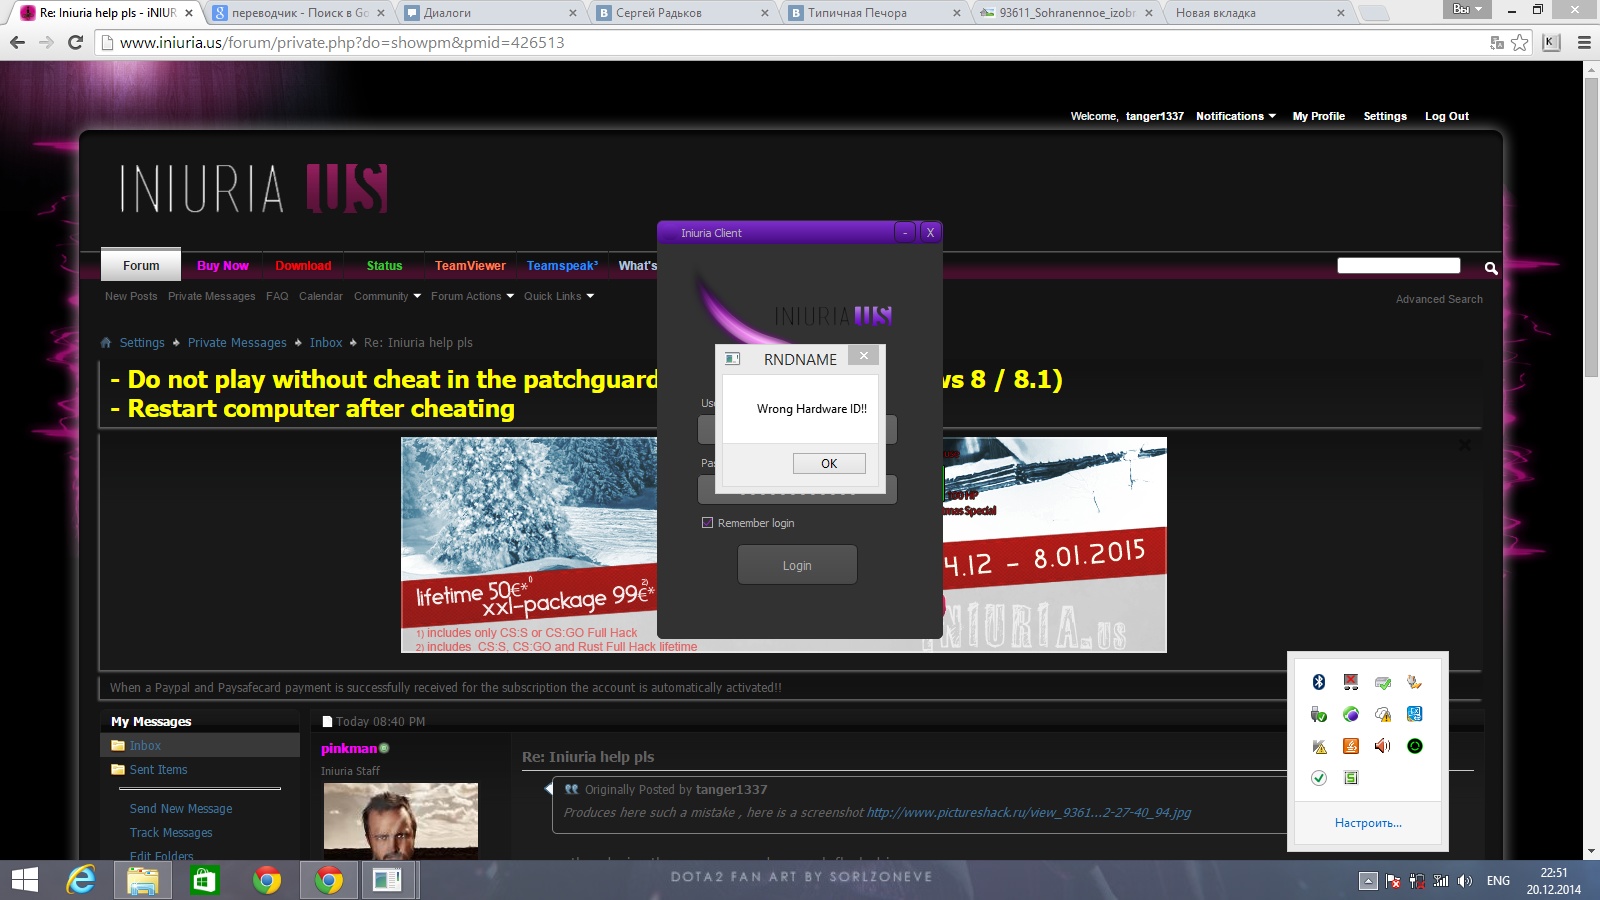This screenshot has height=900, width=1600.
Task: Click the pinkman username link
Action: [349, 748]
